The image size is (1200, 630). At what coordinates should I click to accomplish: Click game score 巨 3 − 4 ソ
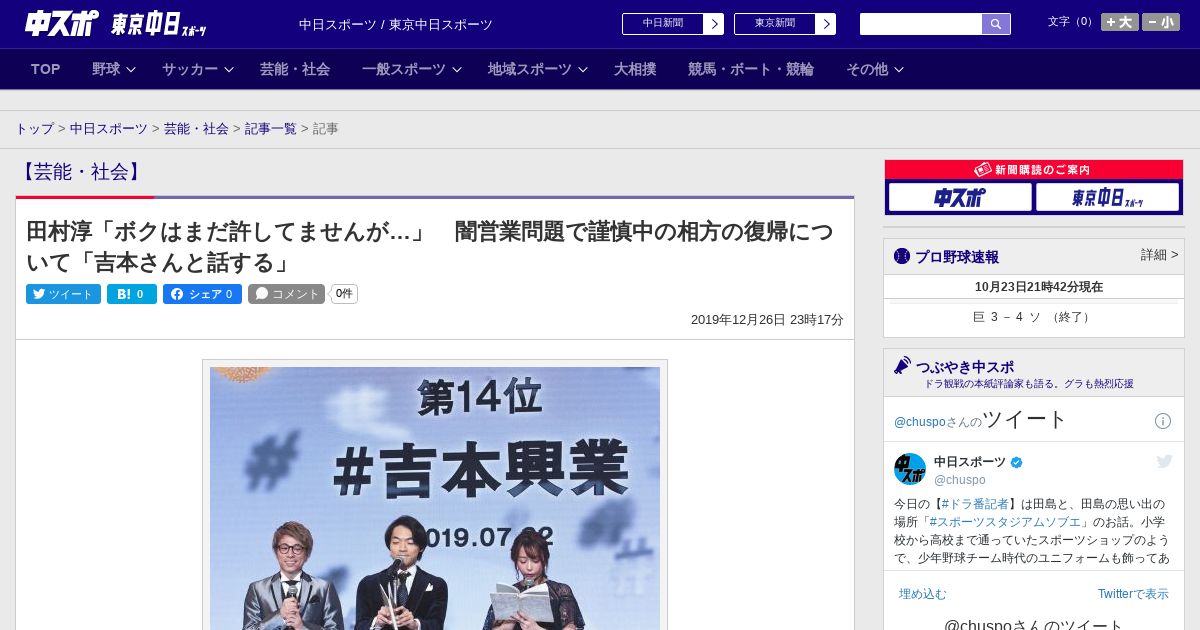click(1034, 317)
